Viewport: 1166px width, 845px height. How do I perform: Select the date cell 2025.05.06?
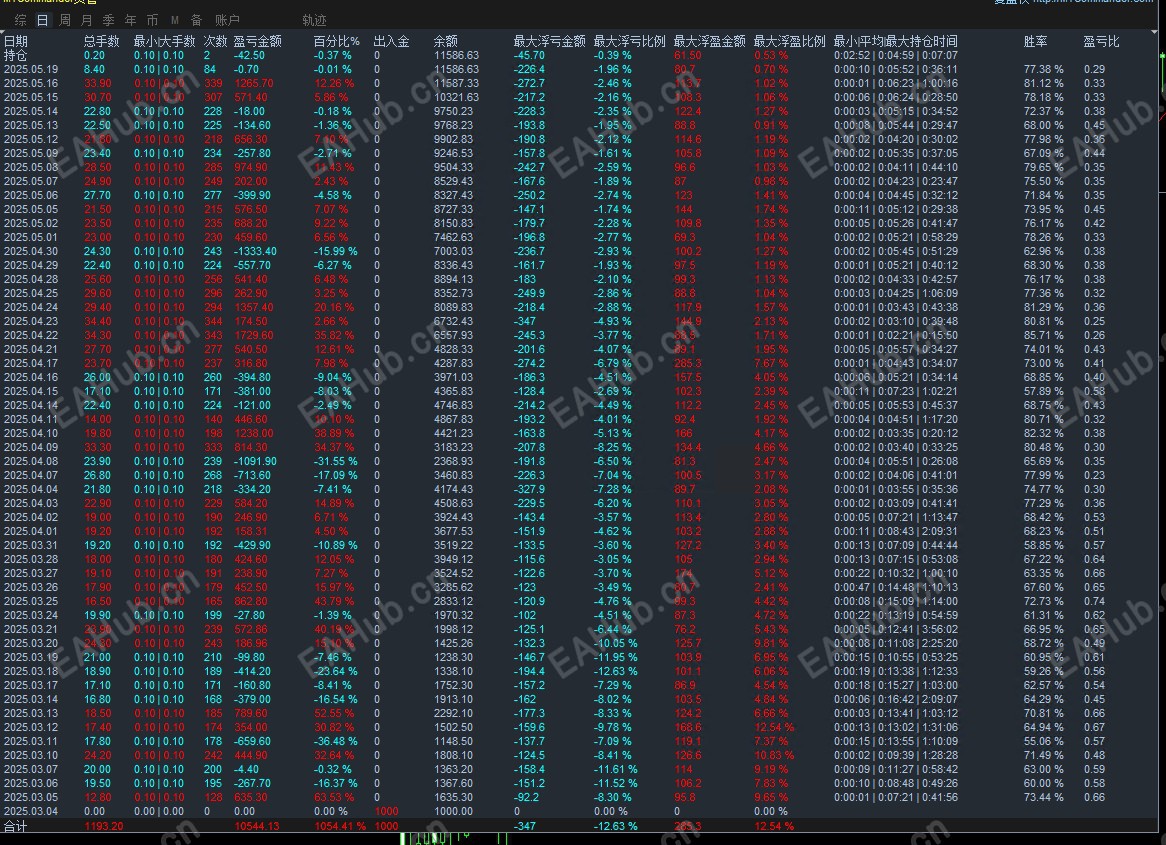tap(30, 195)
